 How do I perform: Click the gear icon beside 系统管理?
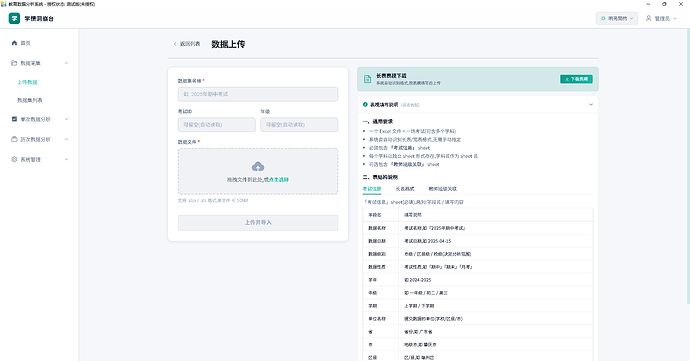click(14, 159)
